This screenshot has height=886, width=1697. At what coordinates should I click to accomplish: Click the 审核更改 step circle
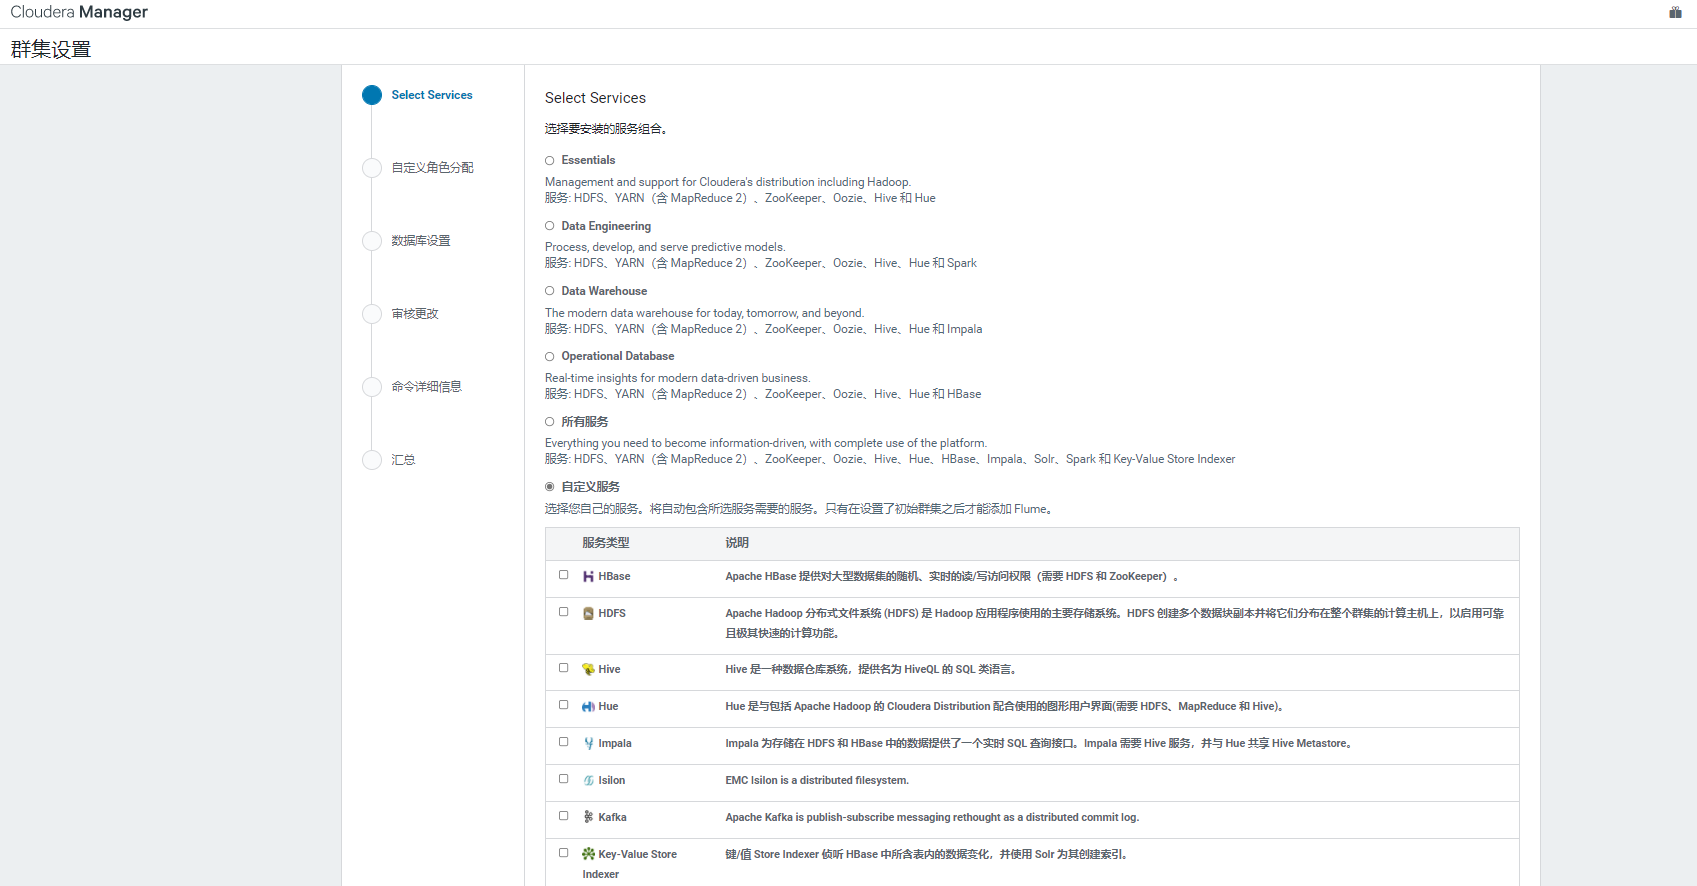[372, 314]
